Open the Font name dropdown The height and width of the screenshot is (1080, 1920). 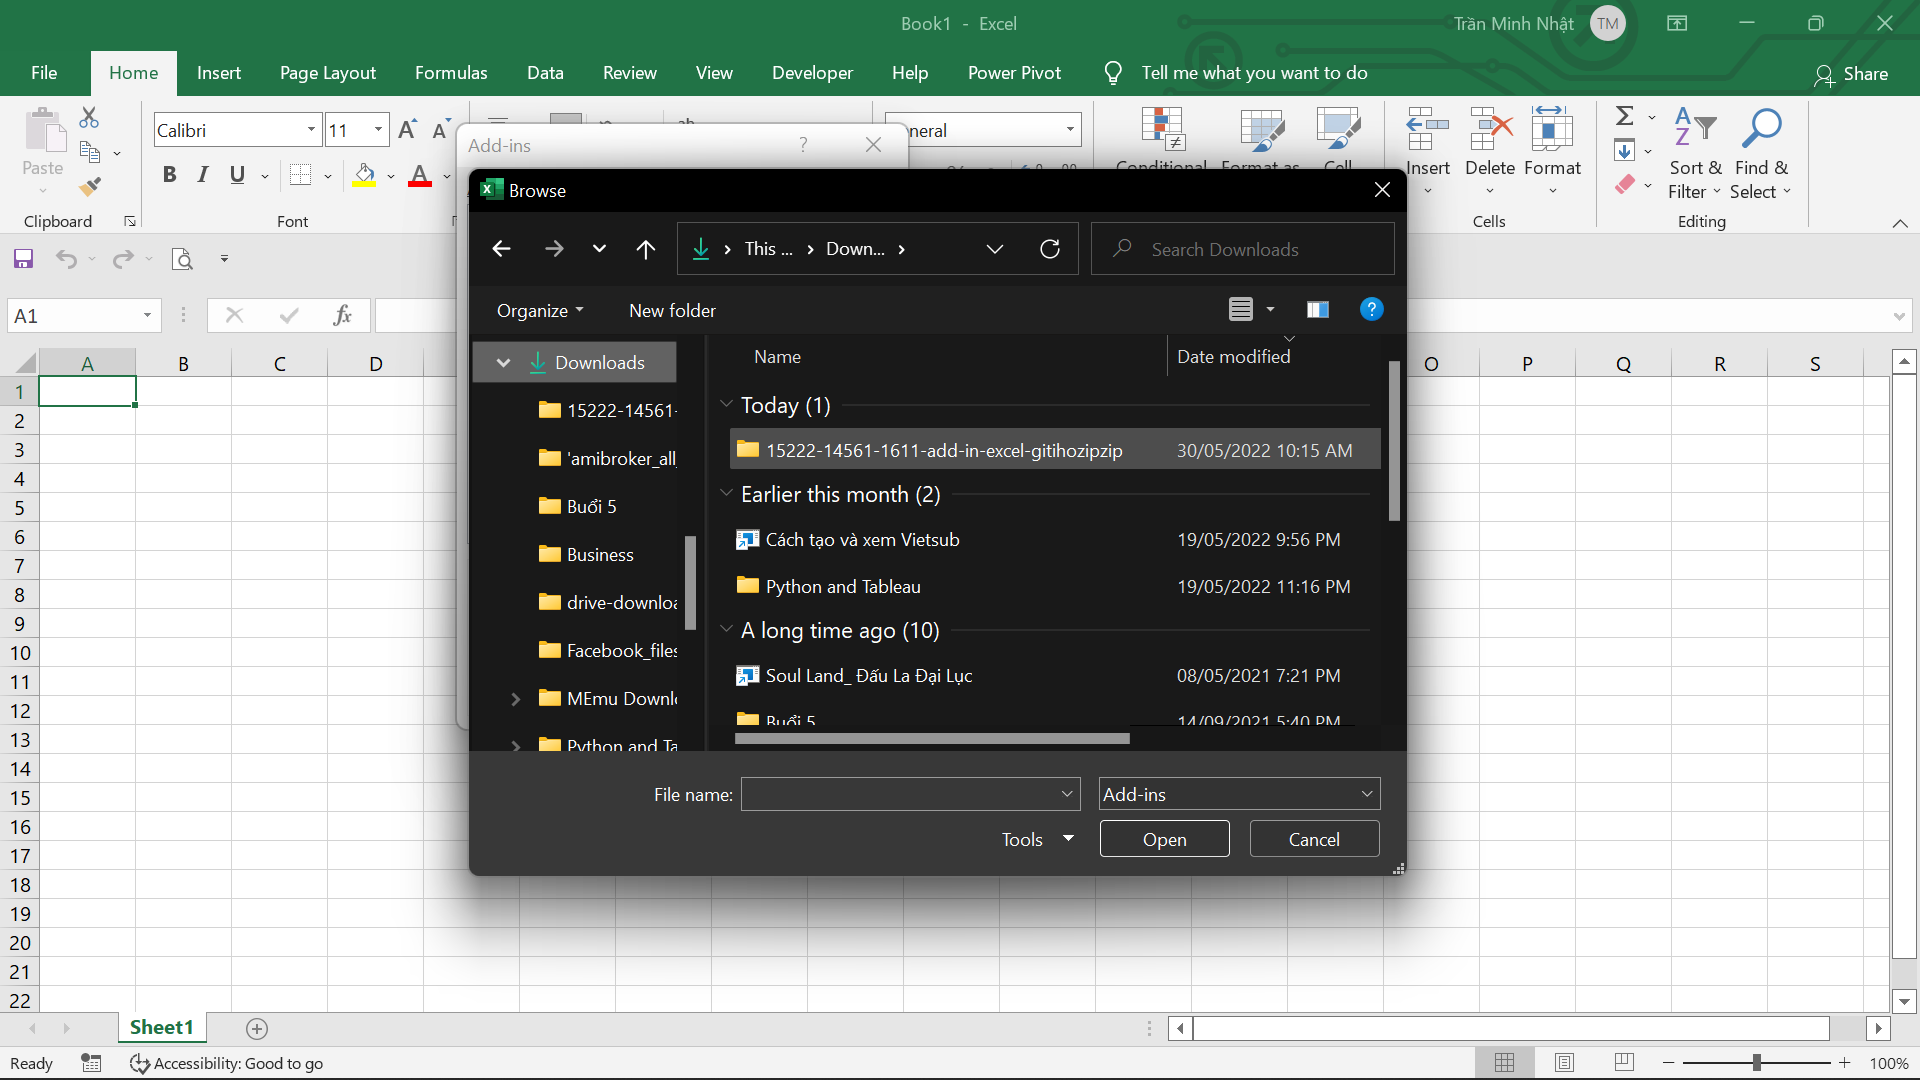point(311,130)
